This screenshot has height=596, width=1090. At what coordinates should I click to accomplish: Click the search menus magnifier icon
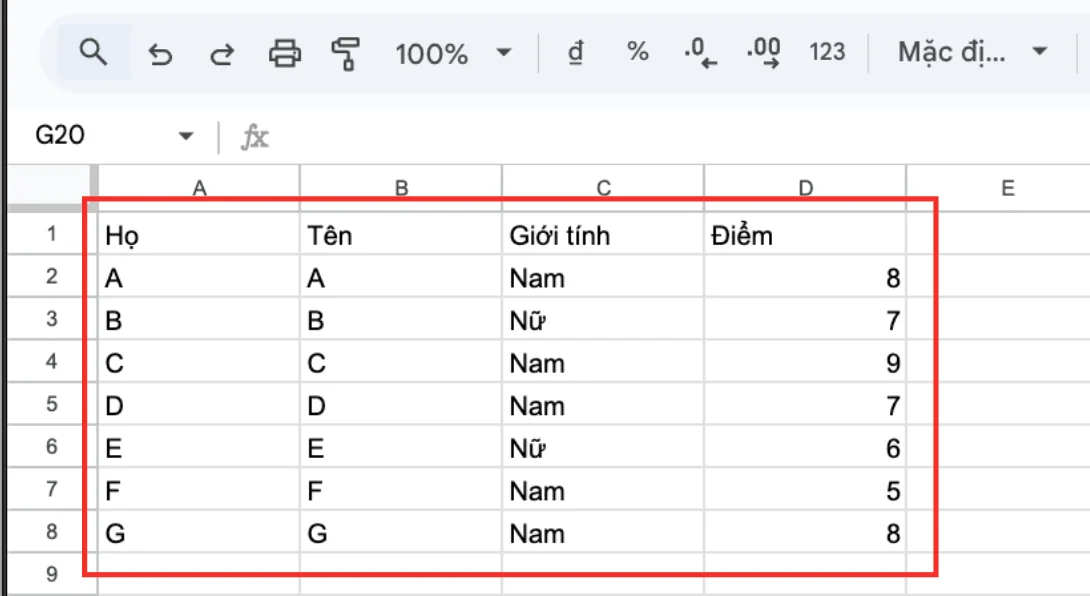coord(93,53)
